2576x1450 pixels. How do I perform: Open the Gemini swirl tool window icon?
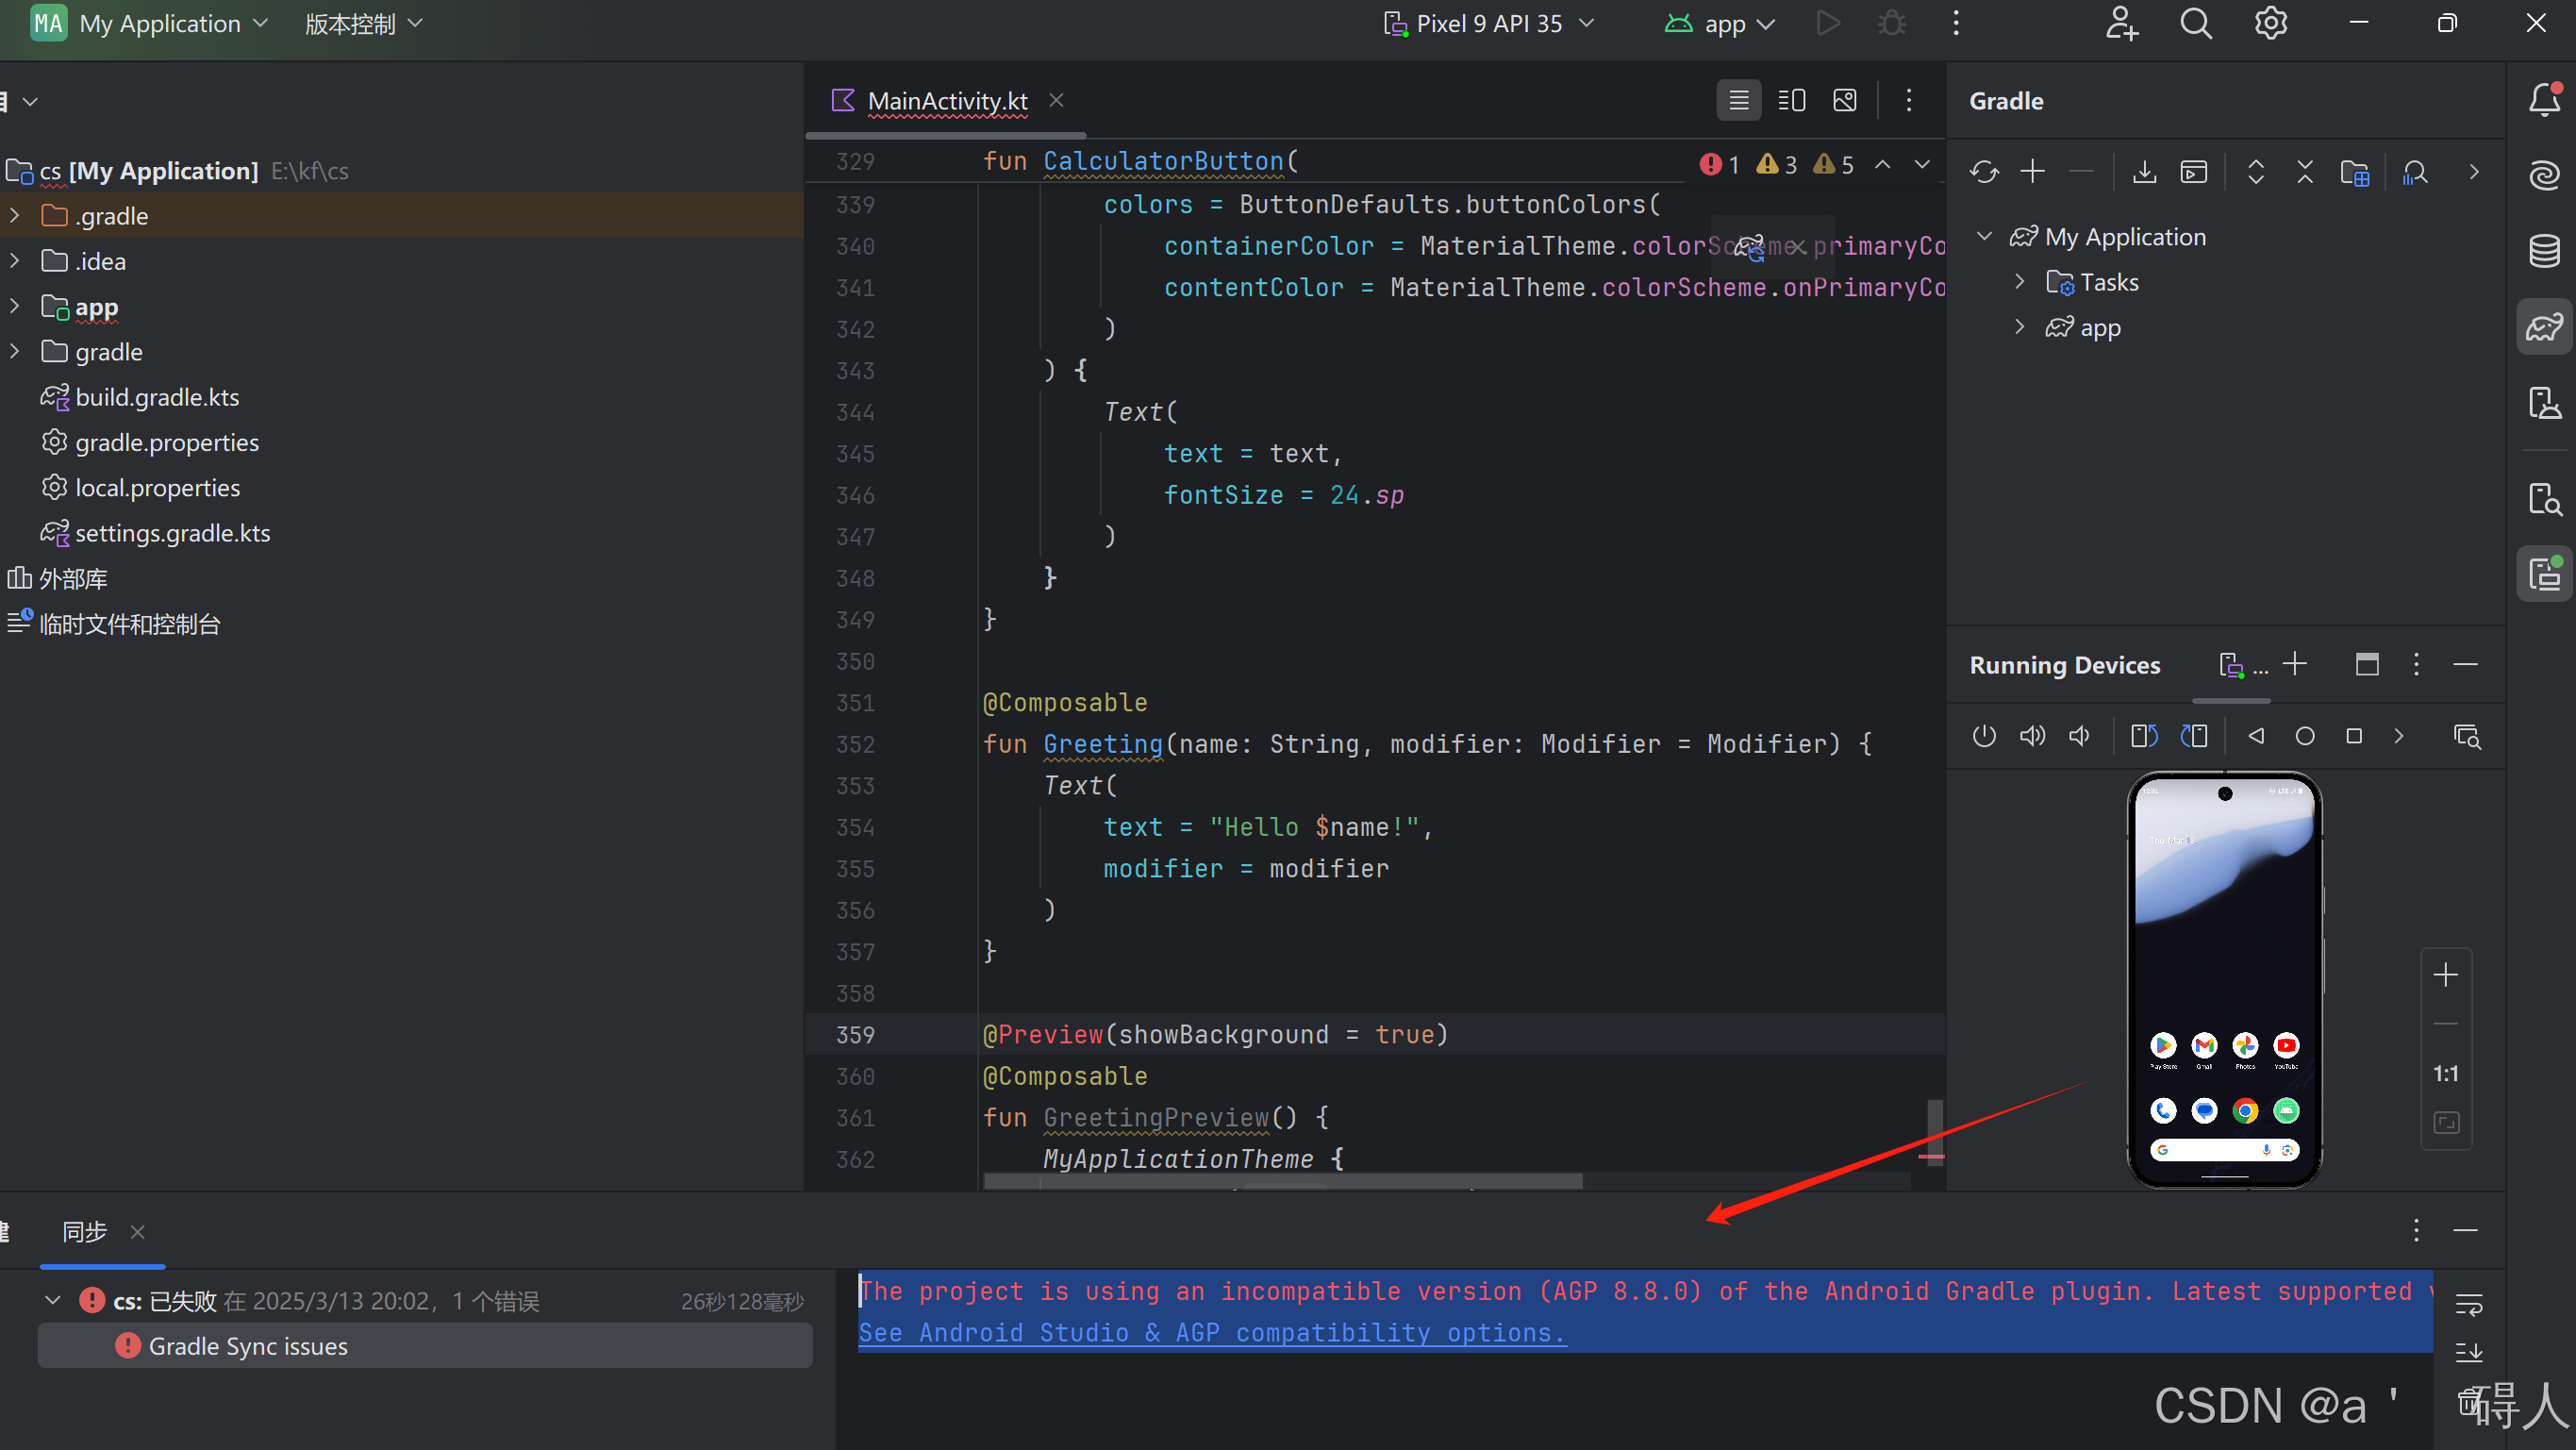coord(2544,175)
